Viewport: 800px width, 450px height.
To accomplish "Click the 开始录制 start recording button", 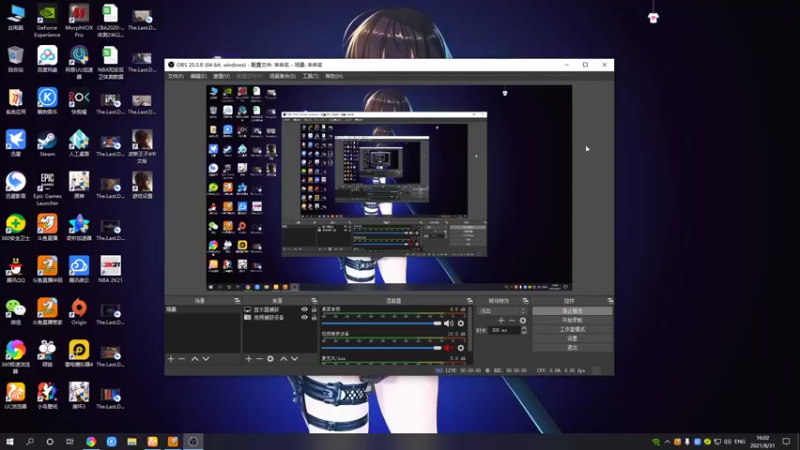I will tap(572, 320).
